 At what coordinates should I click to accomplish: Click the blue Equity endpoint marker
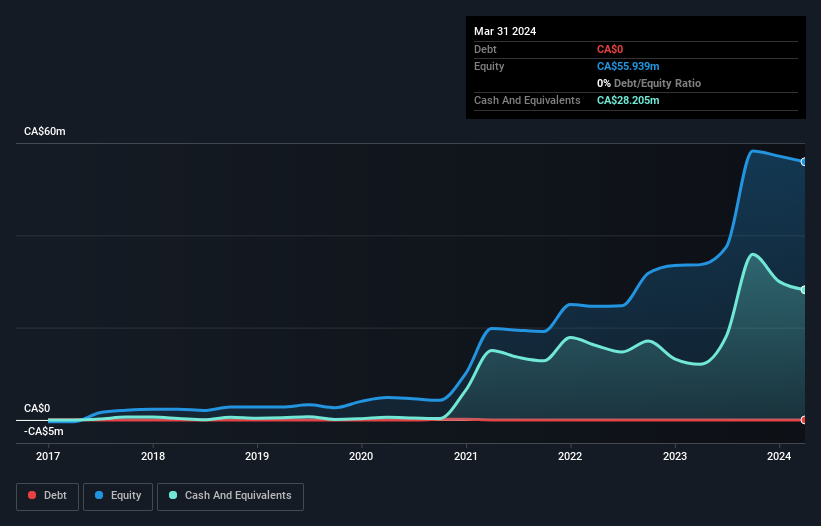804,162
